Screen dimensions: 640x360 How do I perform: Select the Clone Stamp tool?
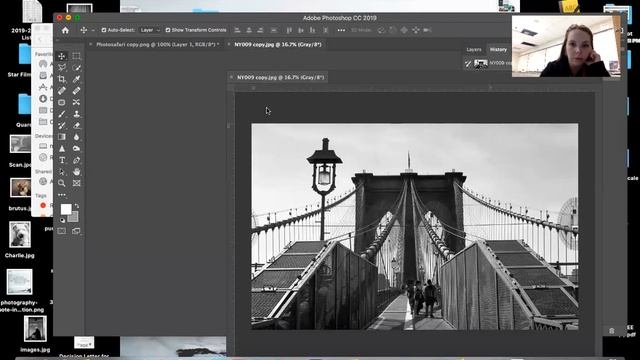coord(76,114)
